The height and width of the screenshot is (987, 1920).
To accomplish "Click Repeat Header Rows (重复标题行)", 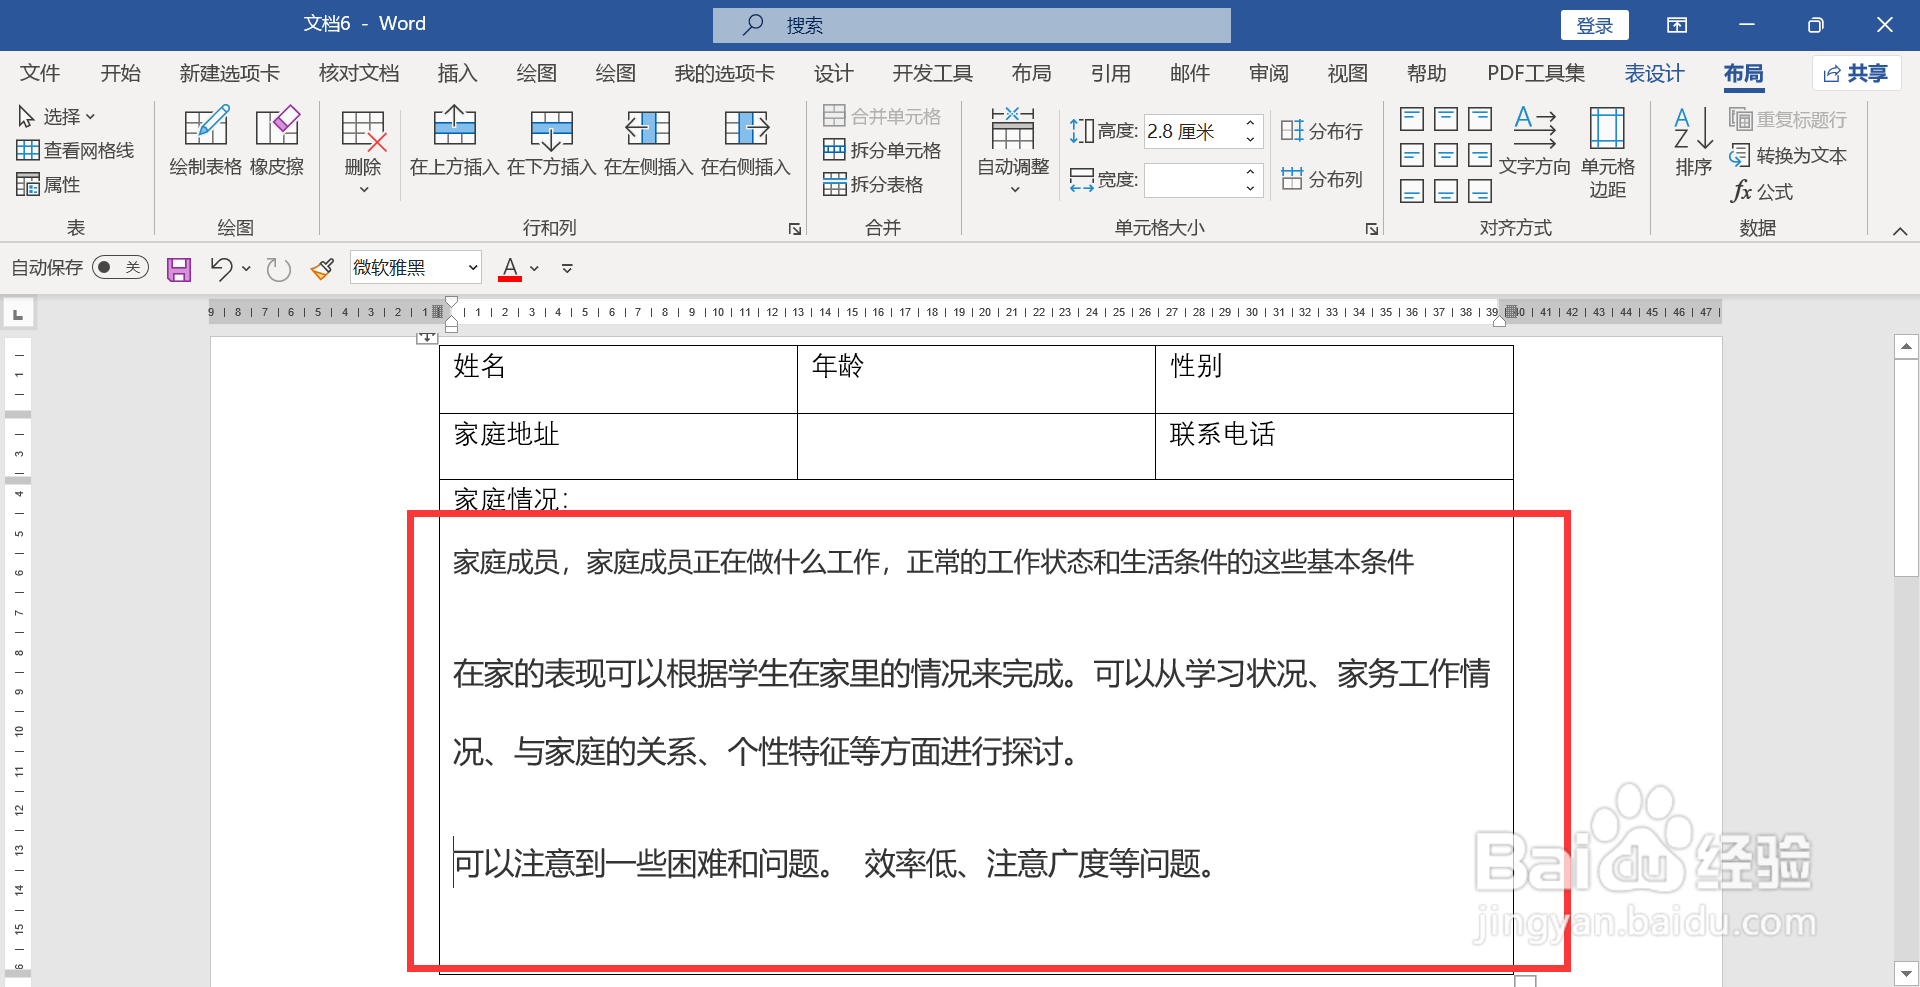I will (x=1789, y=119).
